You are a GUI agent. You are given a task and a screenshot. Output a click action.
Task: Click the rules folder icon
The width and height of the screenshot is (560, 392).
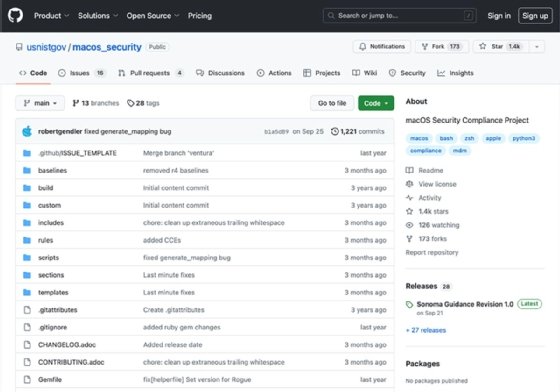pos(27,240)
